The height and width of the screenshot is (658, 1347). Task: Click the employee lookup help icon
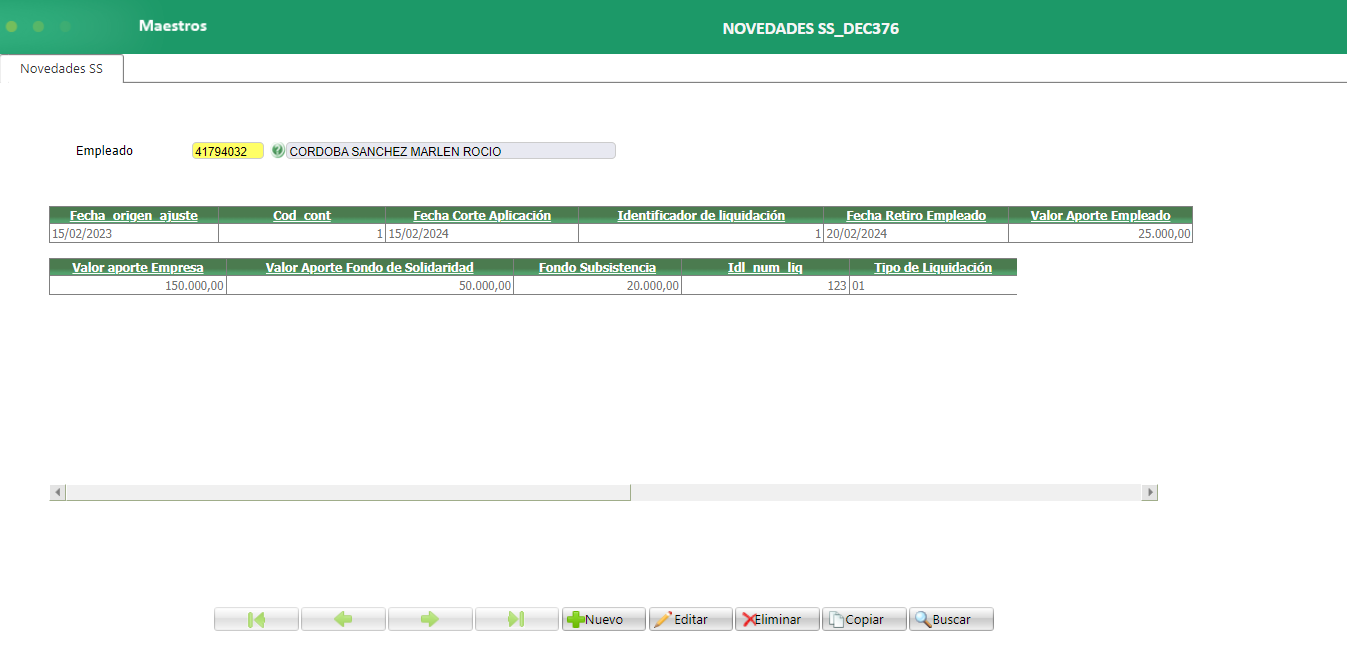(278, 151)
